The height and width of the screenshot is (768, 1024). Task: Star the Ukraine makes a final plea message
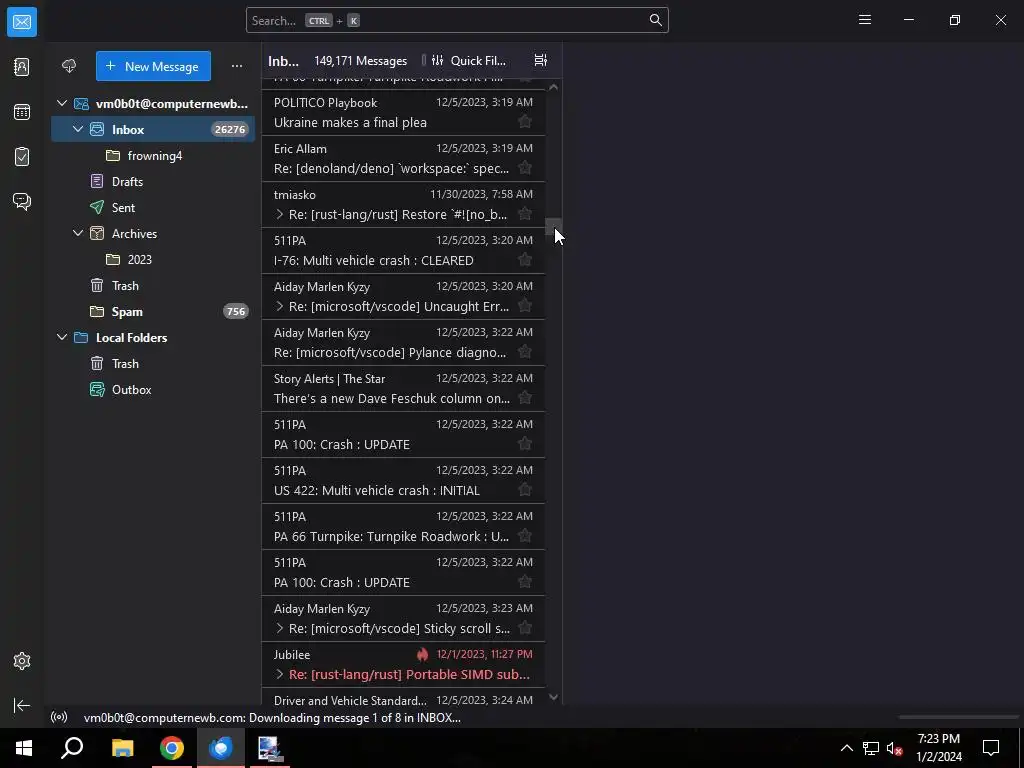(x=524, y=121)
